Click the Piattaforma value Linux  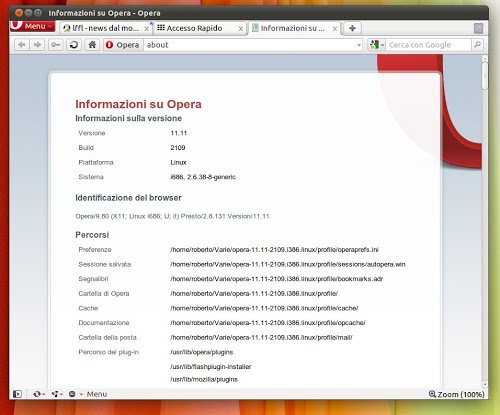pos(178,162)
